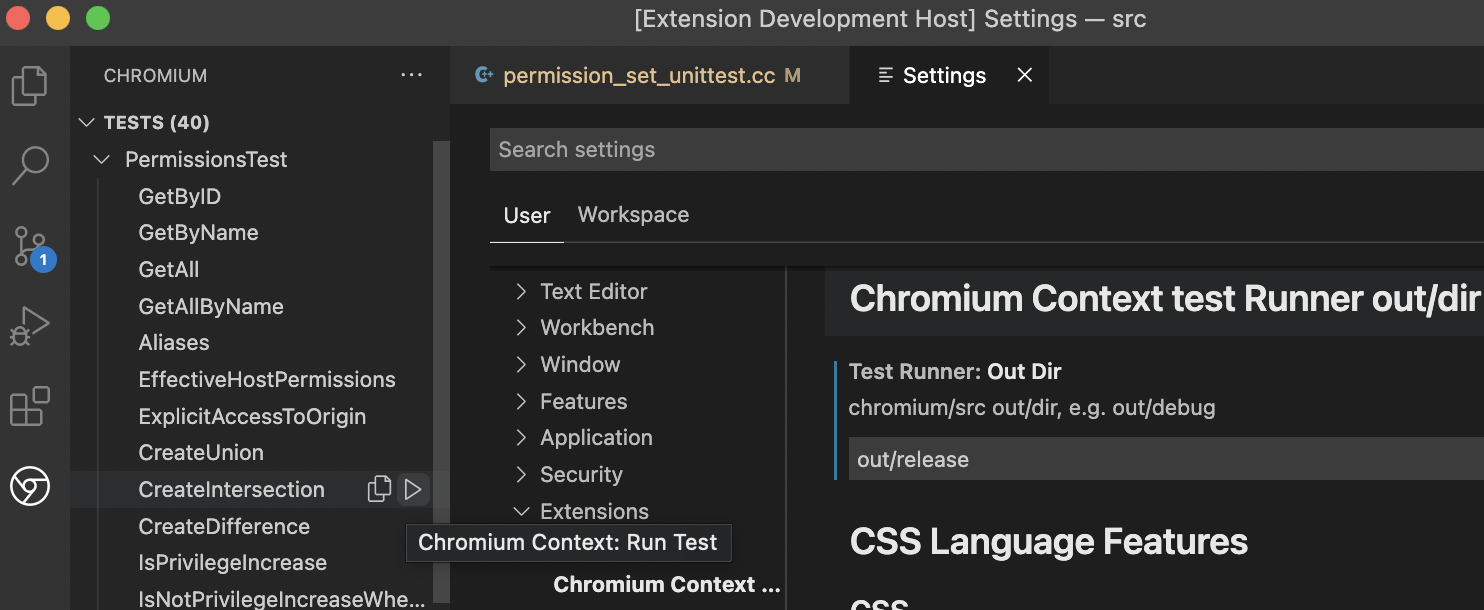Open the Chromium panel more actions menu
Image resolution: width=1484 pixels, height=610 pixels.
tap(411, 76)
